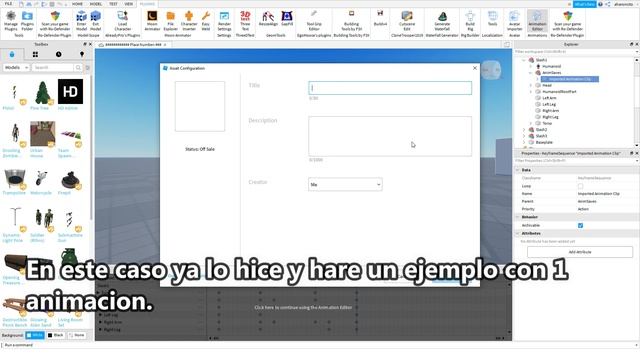Select HumanoidRootPart in the Explorer tree
The height and width of the screenshot is (360, 640).
pos(559,92)
